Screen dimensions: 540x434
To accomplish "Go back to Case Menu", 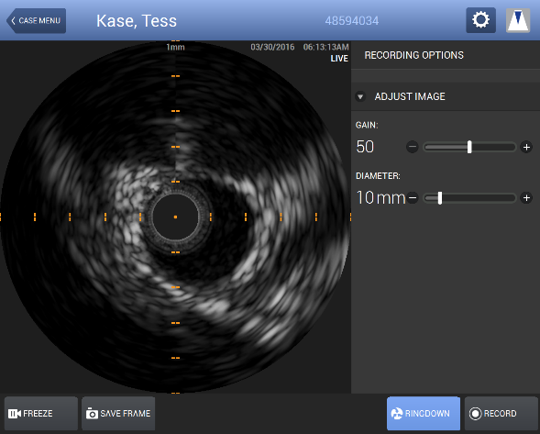I will [x=36, y=21].
